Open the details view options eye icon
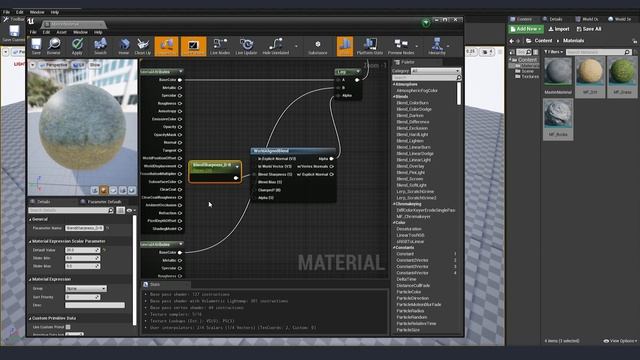 (x=131, y=210)
